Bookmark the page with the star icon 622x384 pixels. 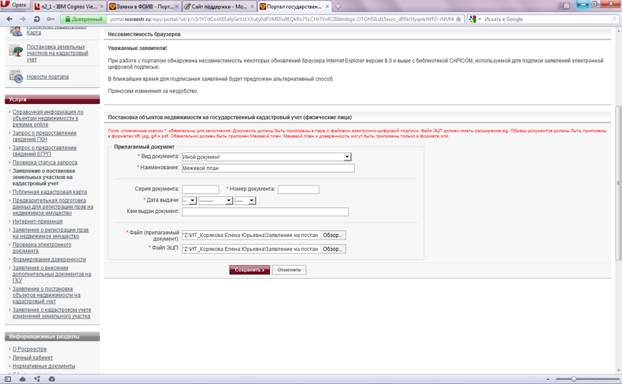[x=459, y=19]
